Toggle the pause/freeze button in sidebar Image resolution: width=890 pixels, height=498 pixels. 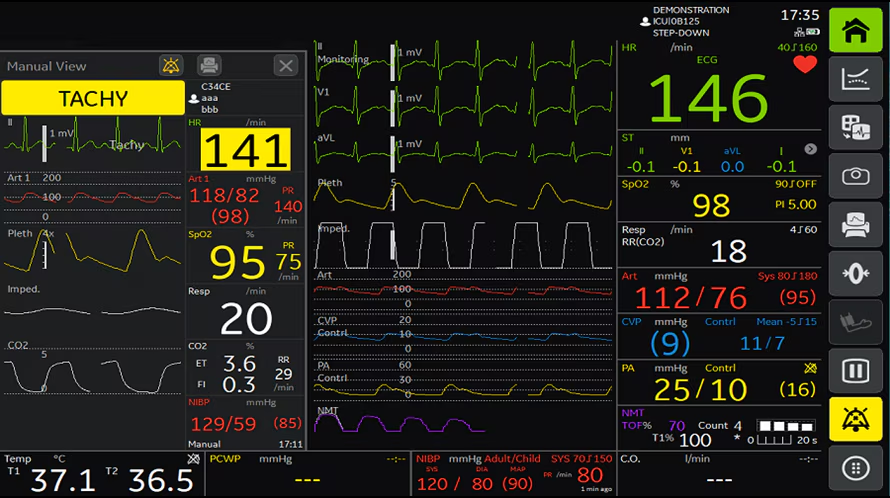point(855,371)
